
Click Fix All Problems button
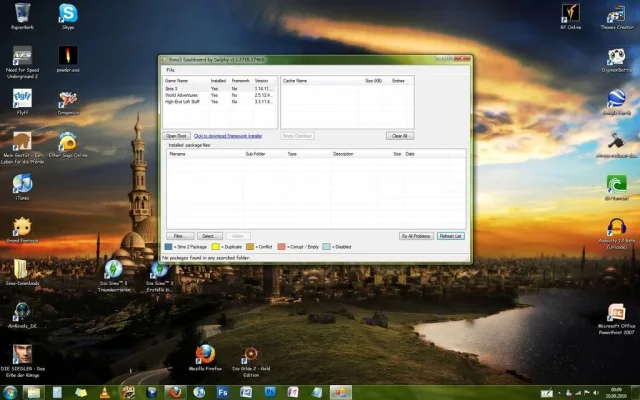(x=416, y=236)
